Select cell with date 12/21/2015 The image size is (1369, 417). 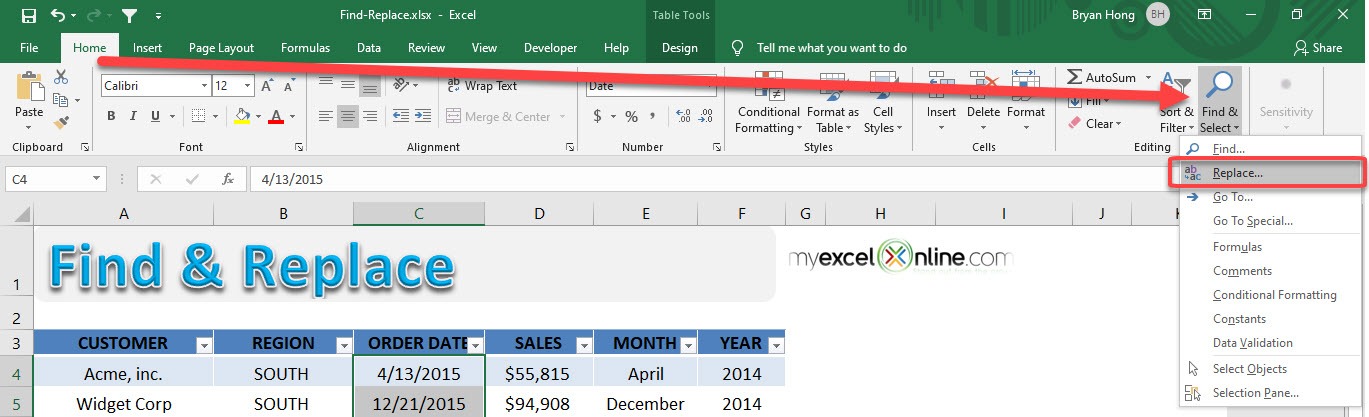tap(419, 404)
